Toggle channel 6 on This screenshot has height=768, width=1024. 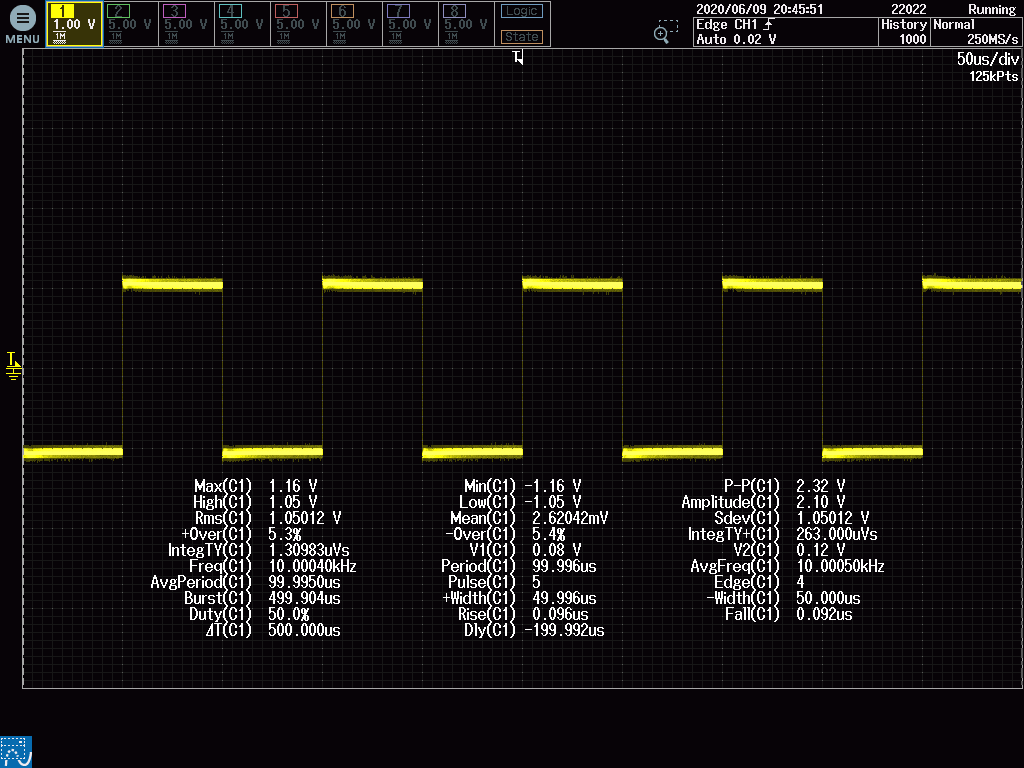[355, 24]
